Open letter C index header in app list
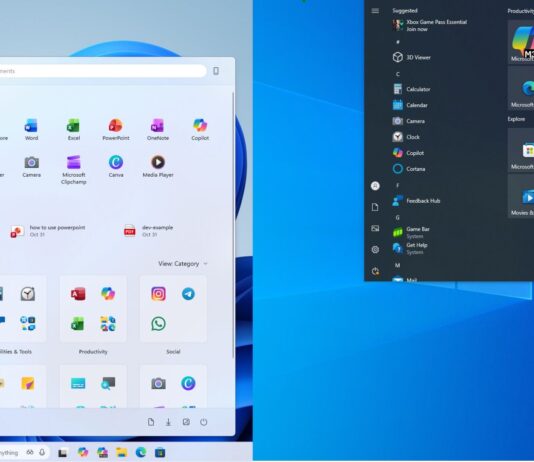The image size is (534, 462). 397,74
